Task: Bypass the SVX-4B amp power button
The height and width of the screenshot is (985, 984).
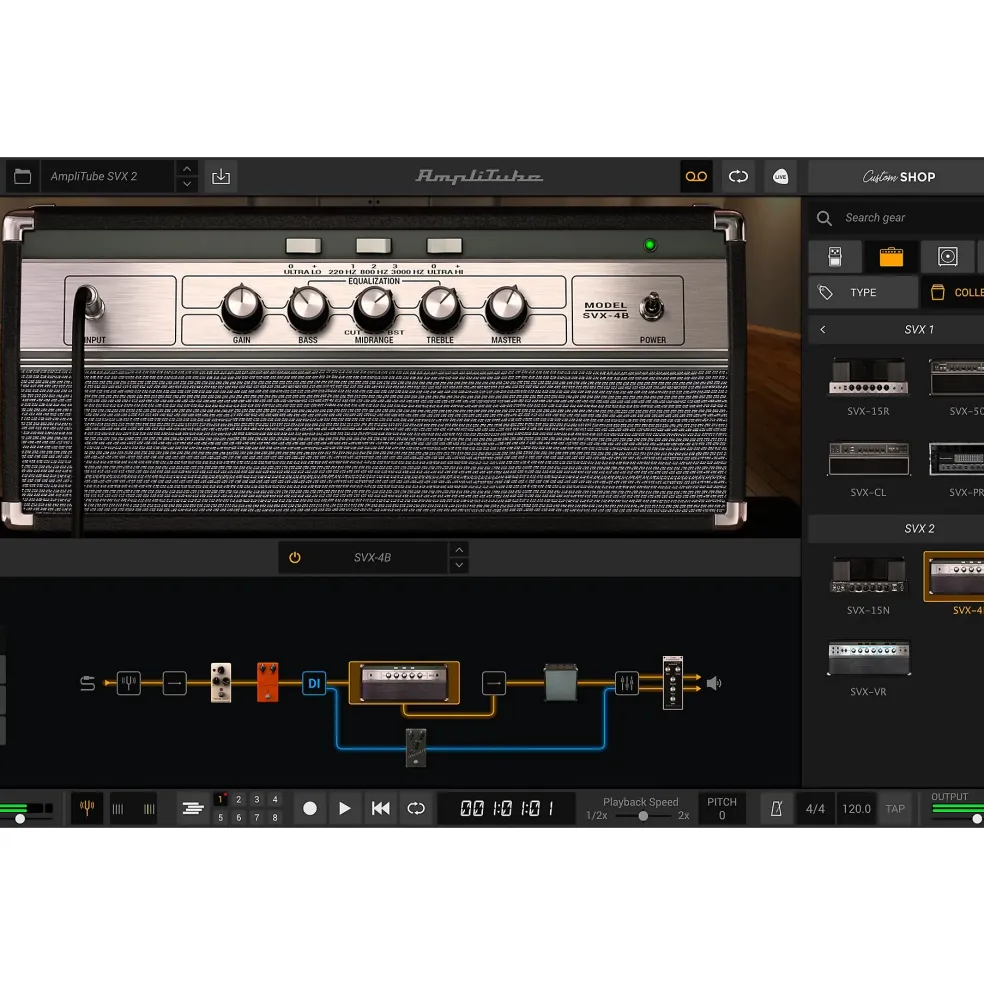Action: coord(295,557)
